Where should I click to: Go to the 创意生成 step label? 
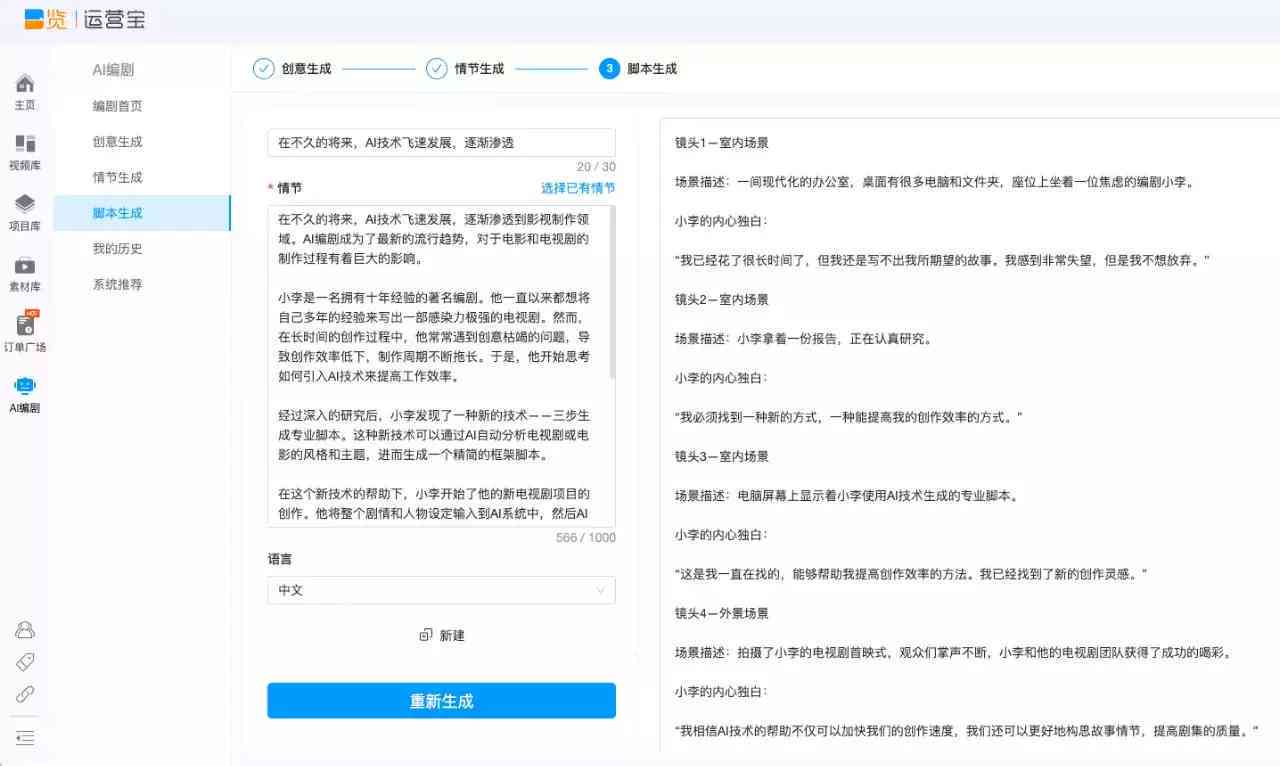pos(306,69)
